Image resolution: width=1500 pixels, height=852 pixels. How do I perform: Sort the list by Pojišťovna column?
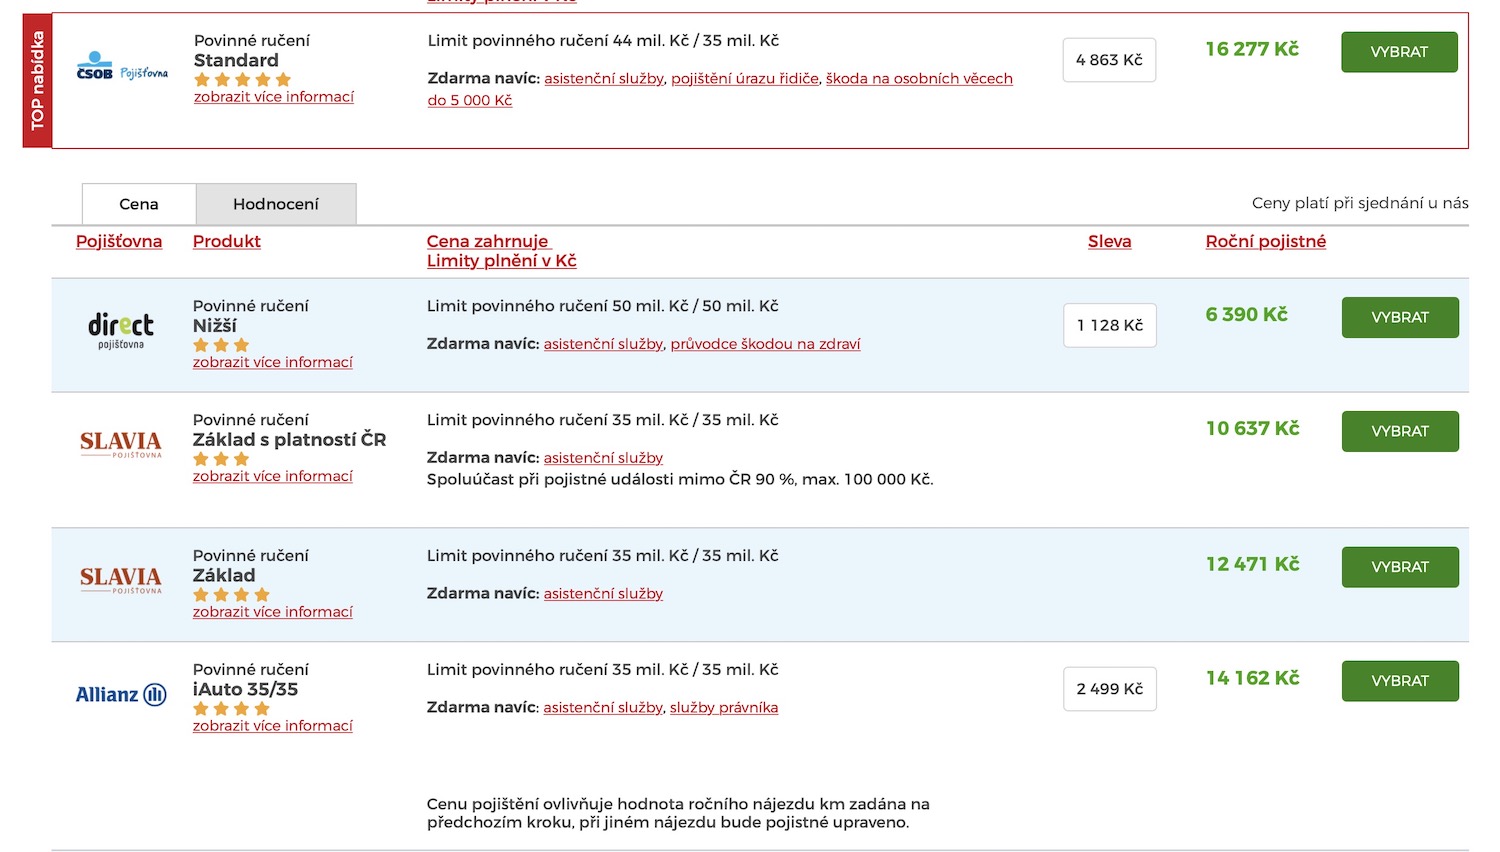click(119, 241)
